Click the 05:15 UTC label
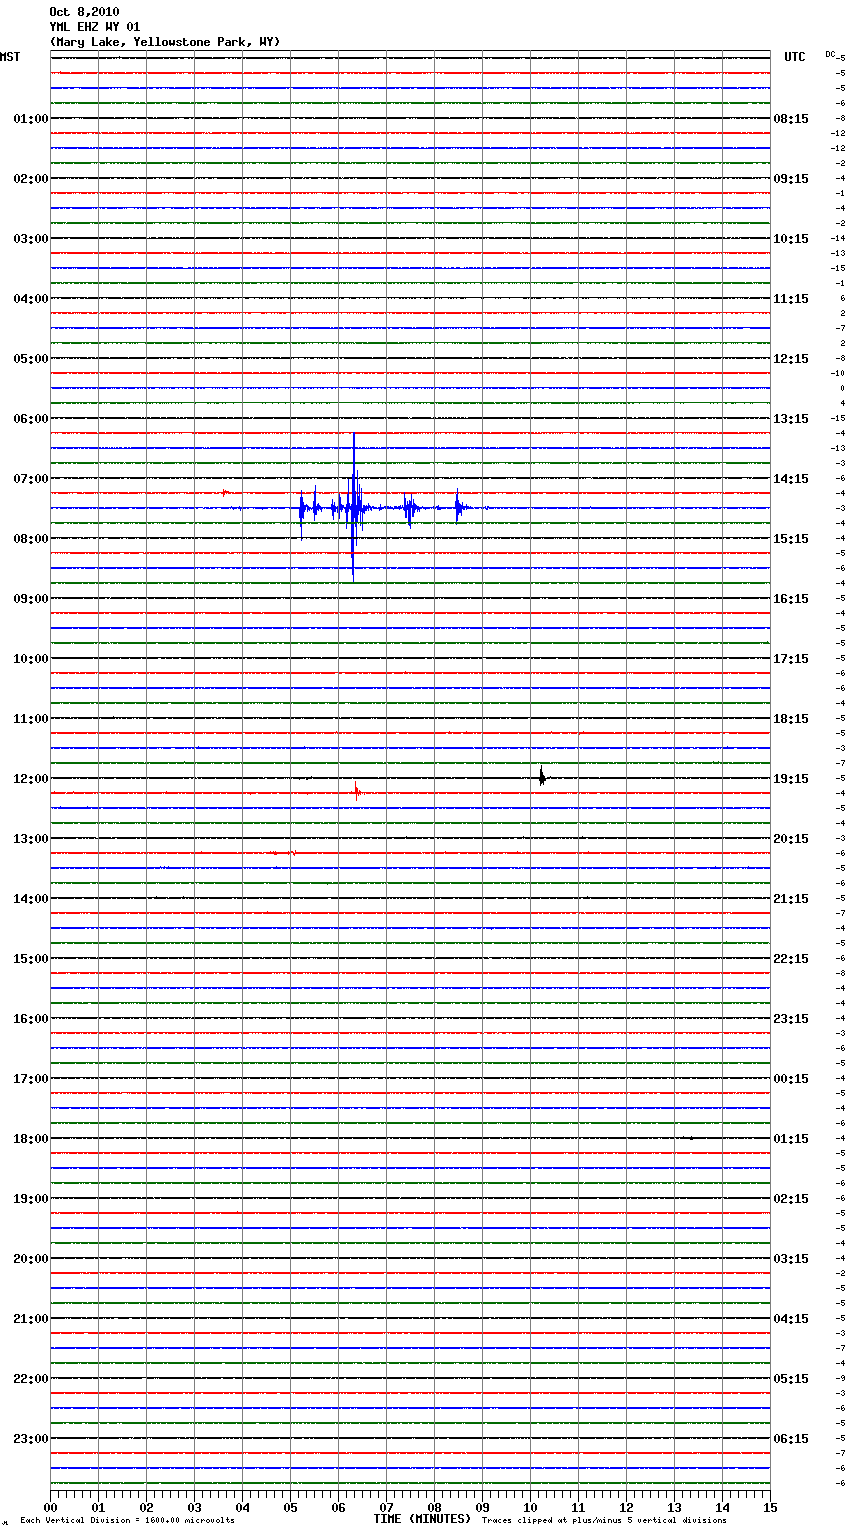The height and width of the screenshot is (1534, 850). pos(791,1379)
